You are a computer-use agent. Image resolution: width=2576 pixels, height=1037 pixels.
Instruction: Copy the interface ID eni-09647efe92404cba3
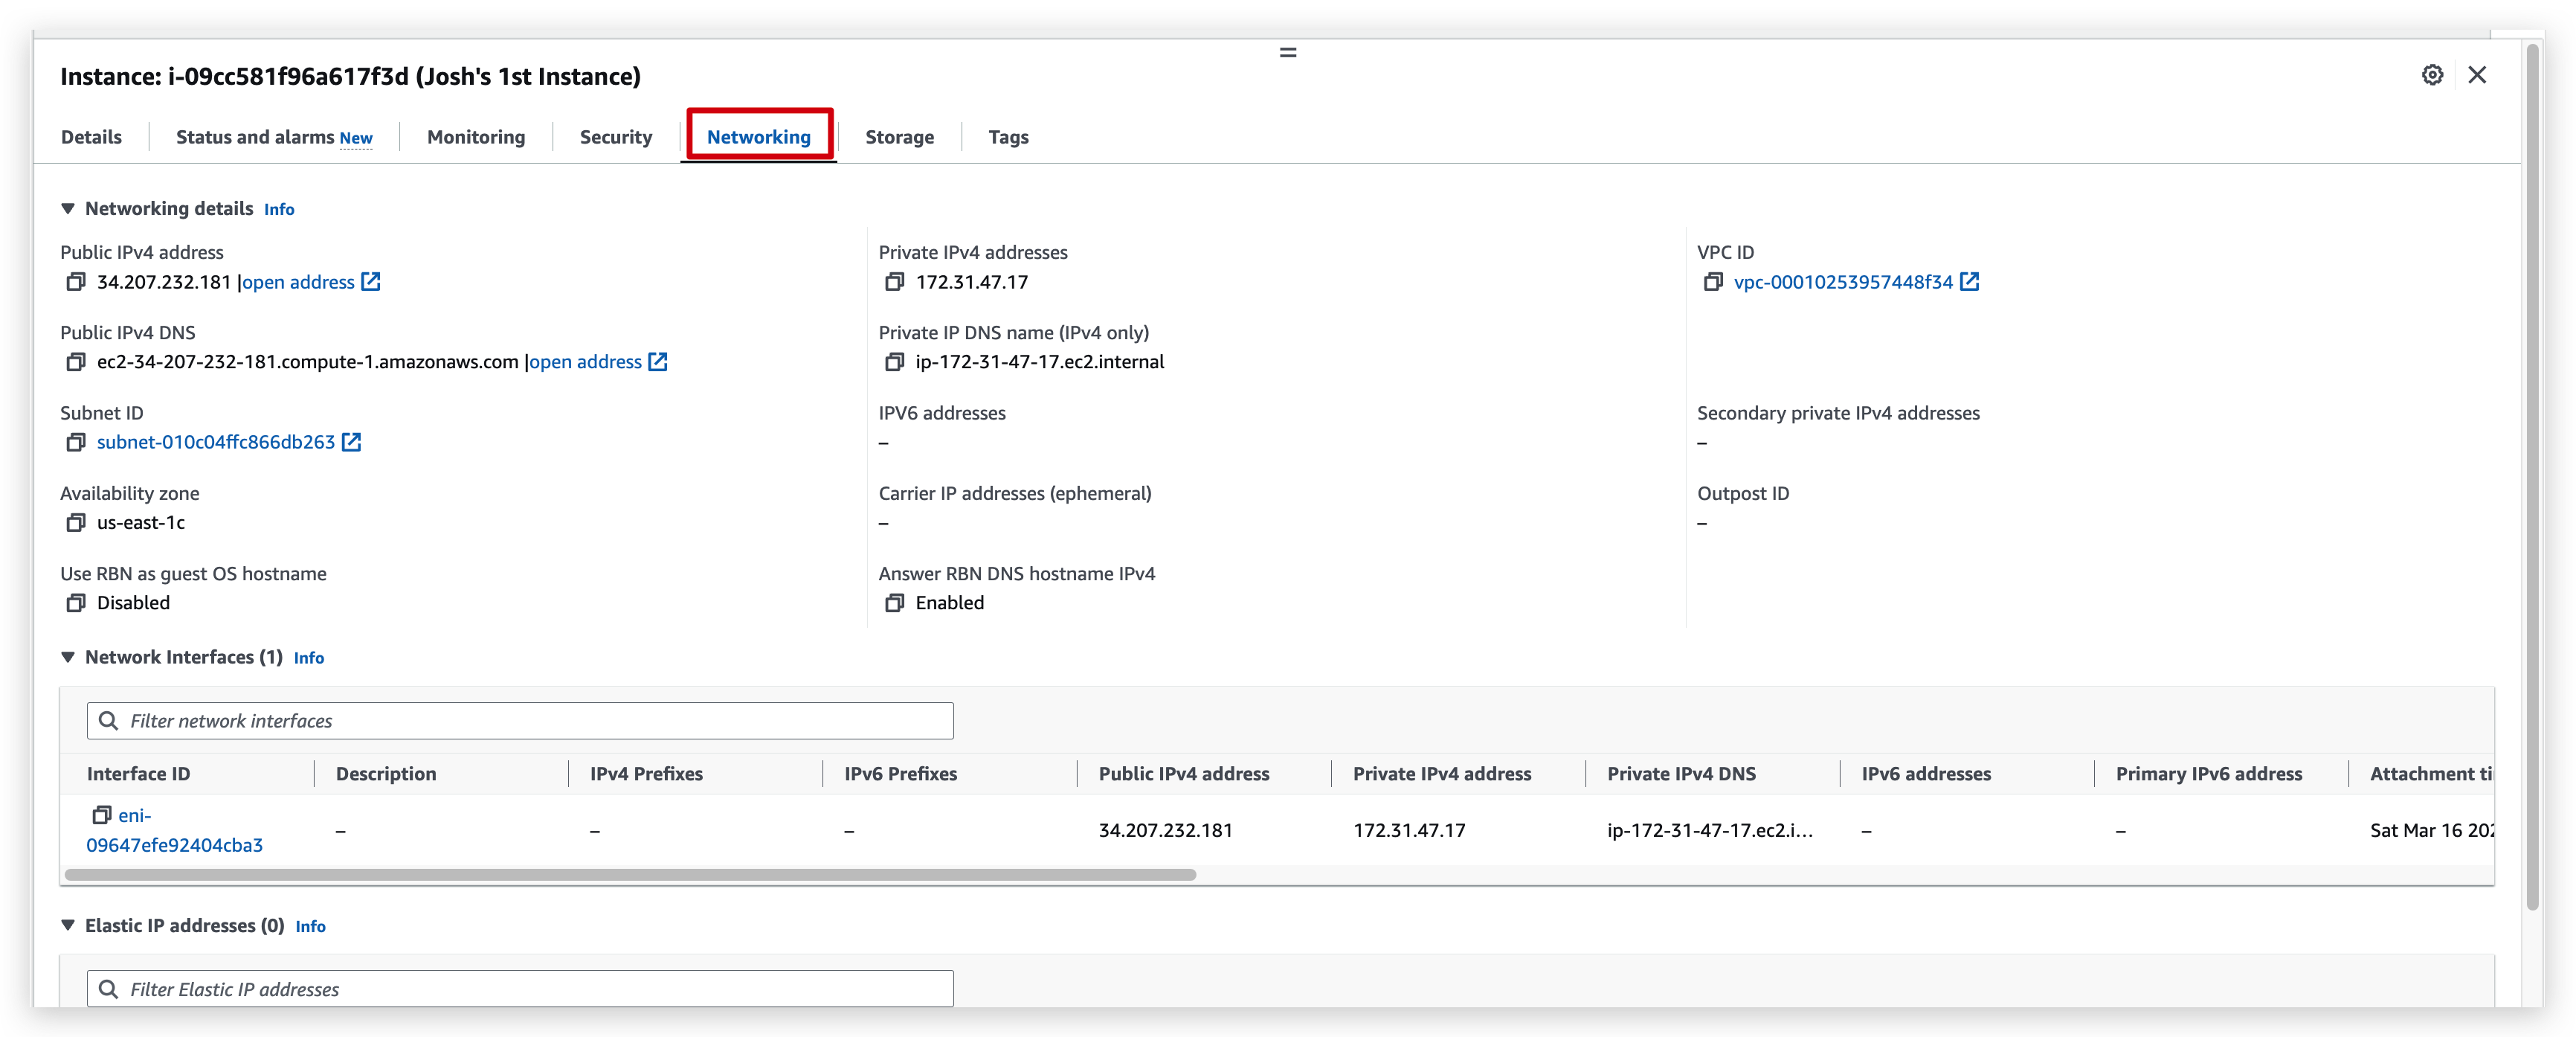pyautogui.click(x=103, y=815)
